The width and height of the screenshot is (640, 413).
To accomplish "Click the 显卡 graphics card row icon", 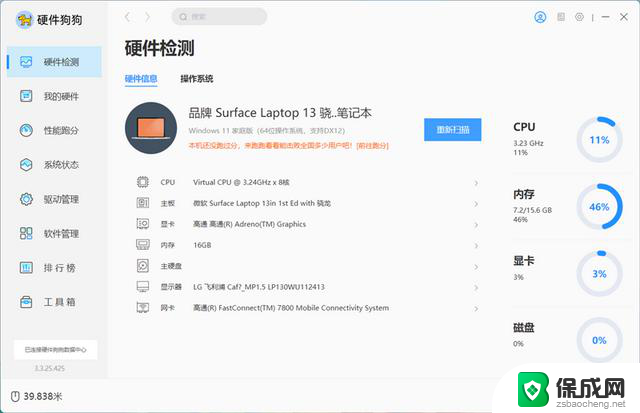I will click(142, 224).
